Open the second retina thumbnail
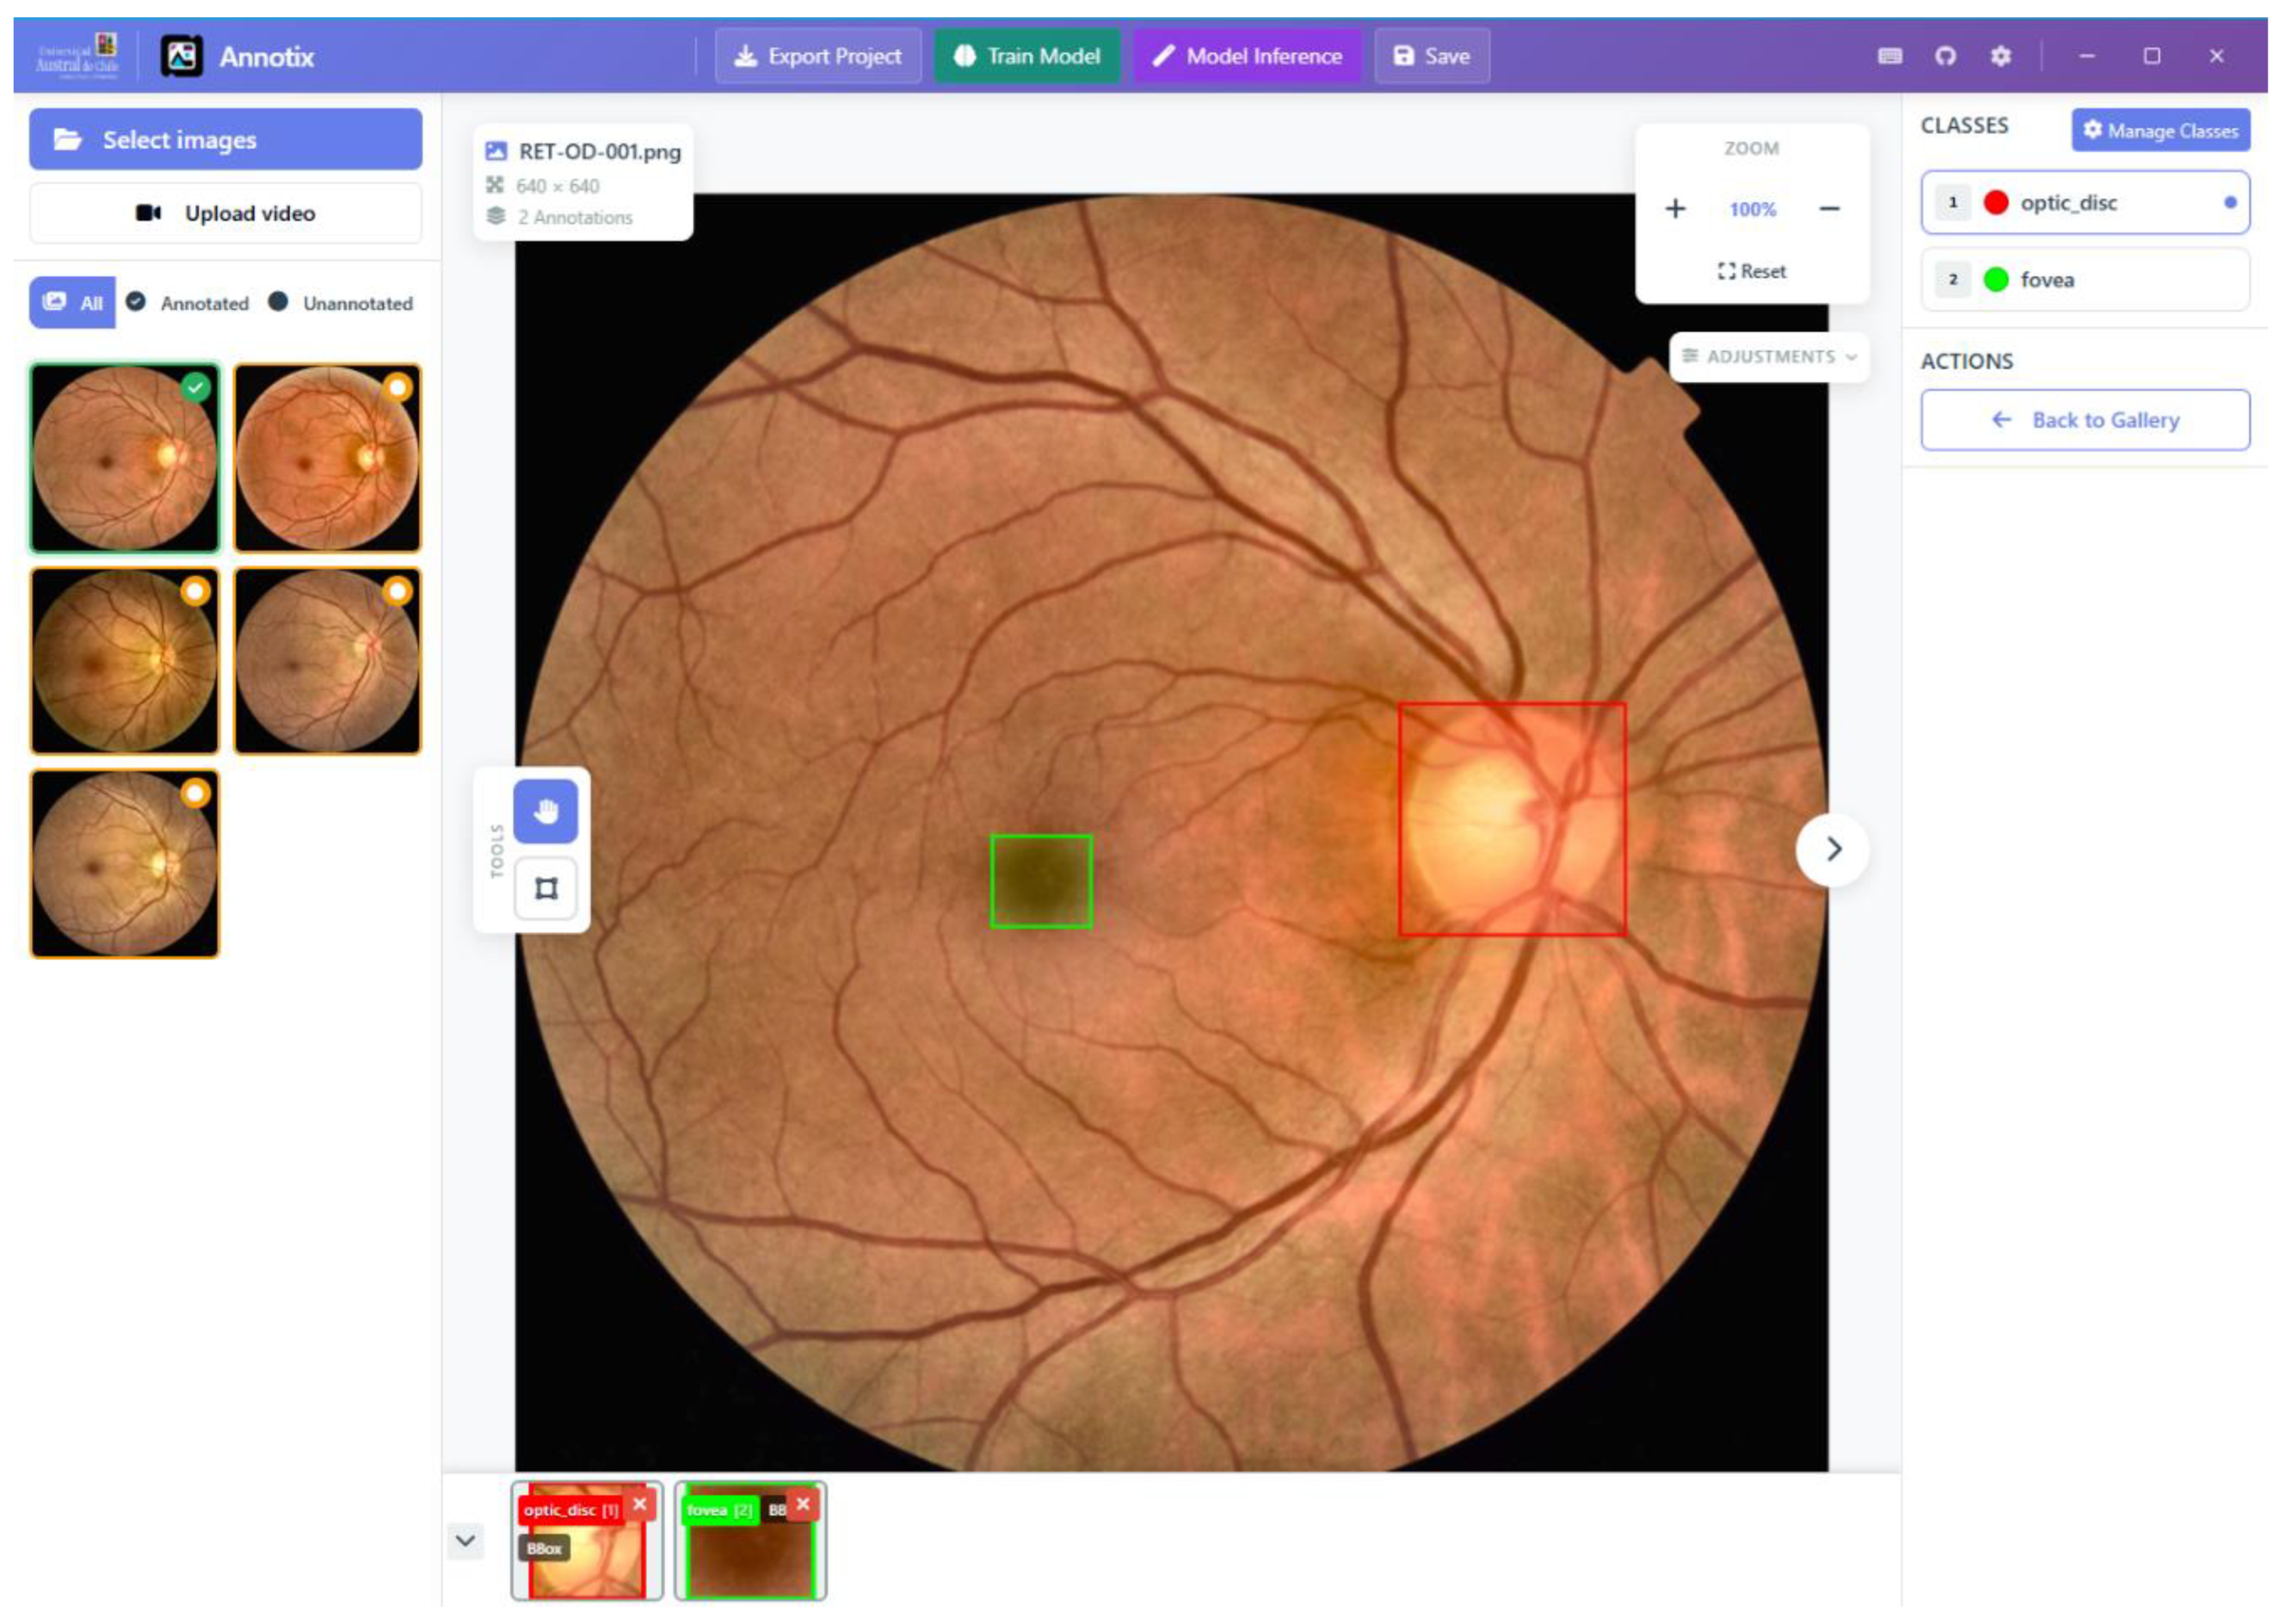The height and width of the screenshot is (1624, 2280). click(328, 458)
